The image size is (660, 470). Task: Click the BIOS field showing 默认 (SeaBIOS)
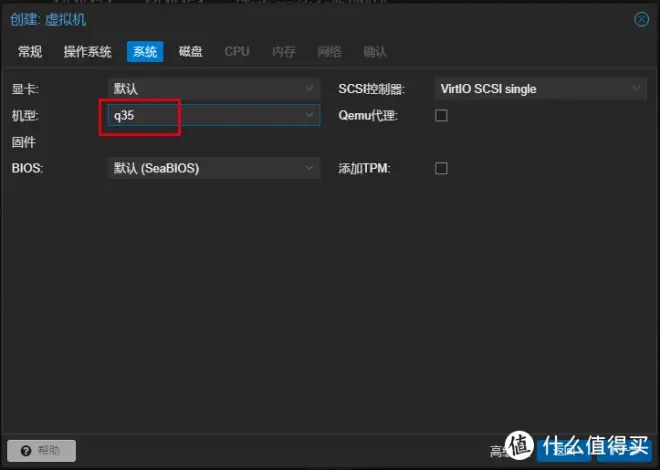(x=214, y=168)
